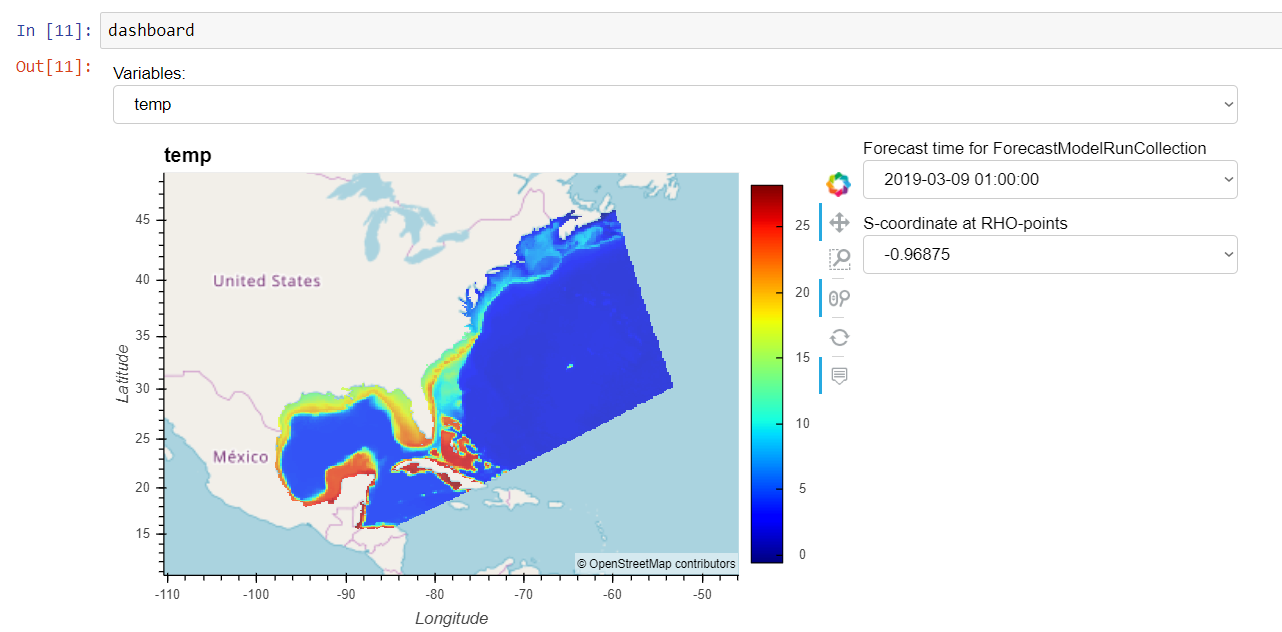Click the In [11] cell prompt
This screenshot has height=632, width=1282.
click(54, 30)
